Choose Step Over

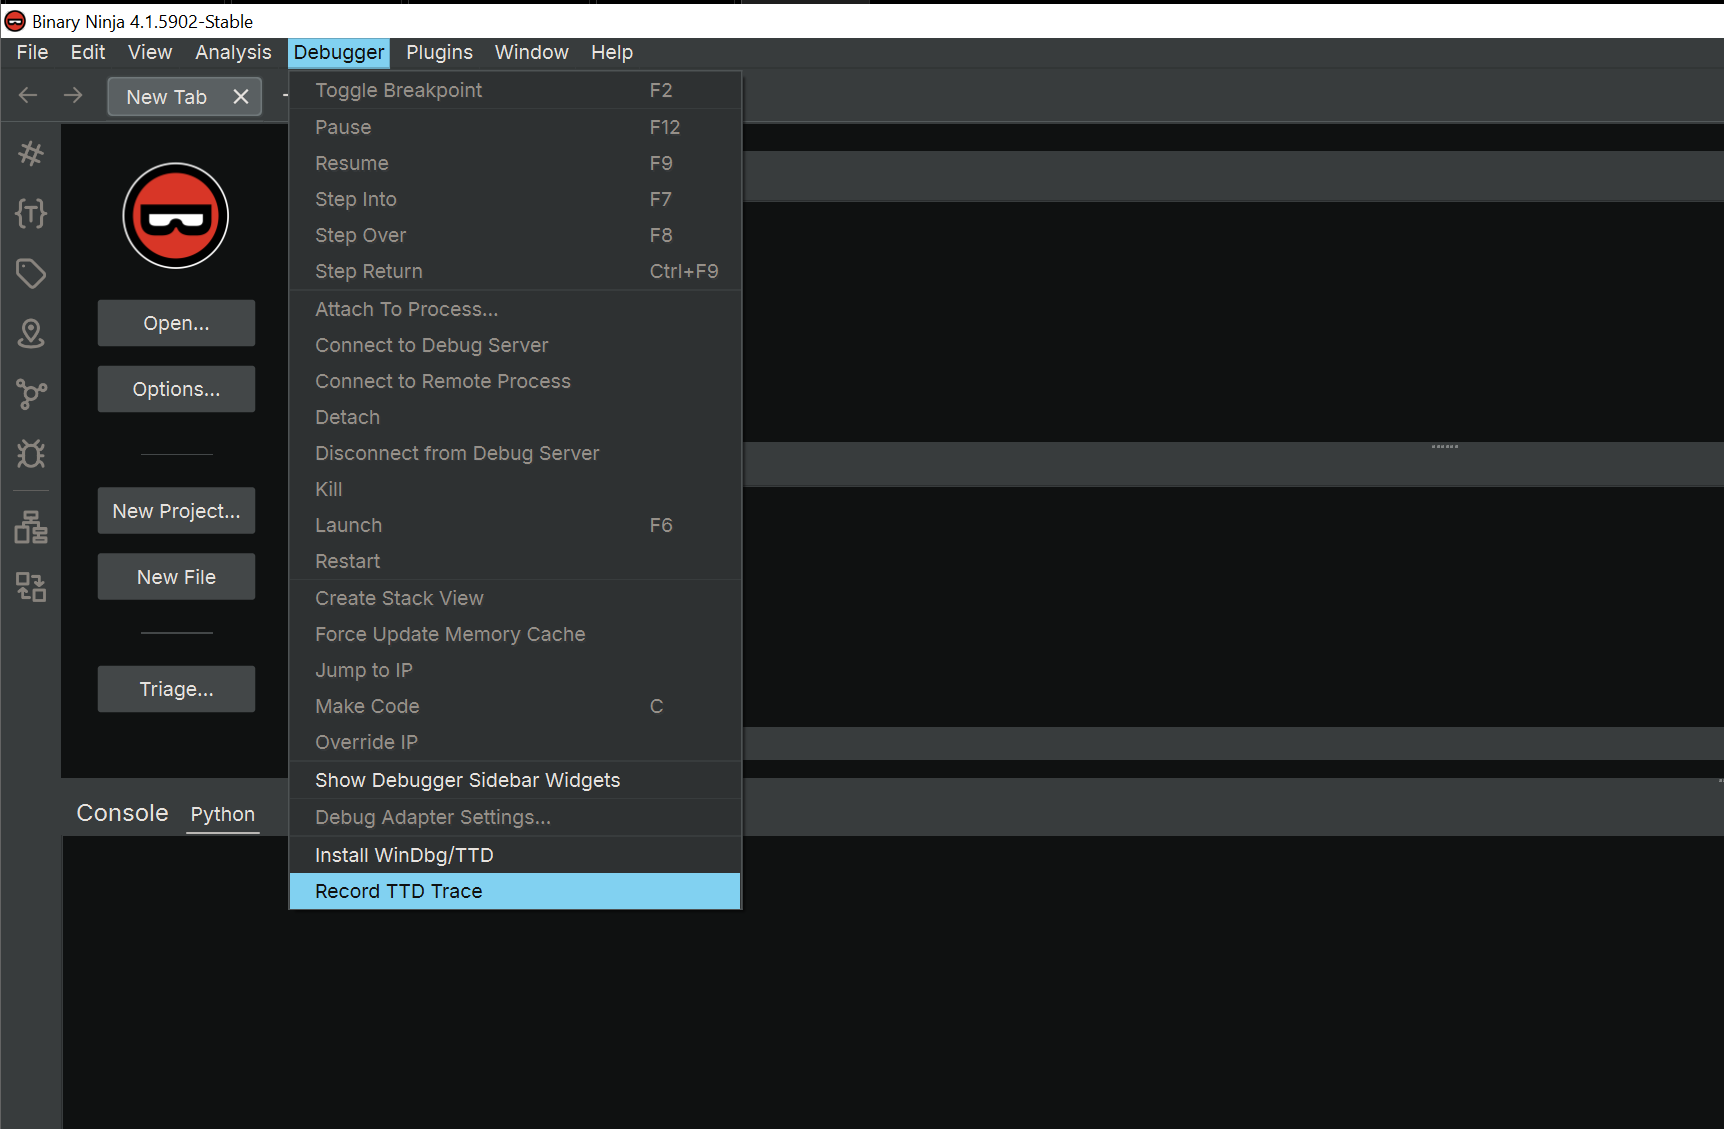pyautogui.click(x=515, y=235)
